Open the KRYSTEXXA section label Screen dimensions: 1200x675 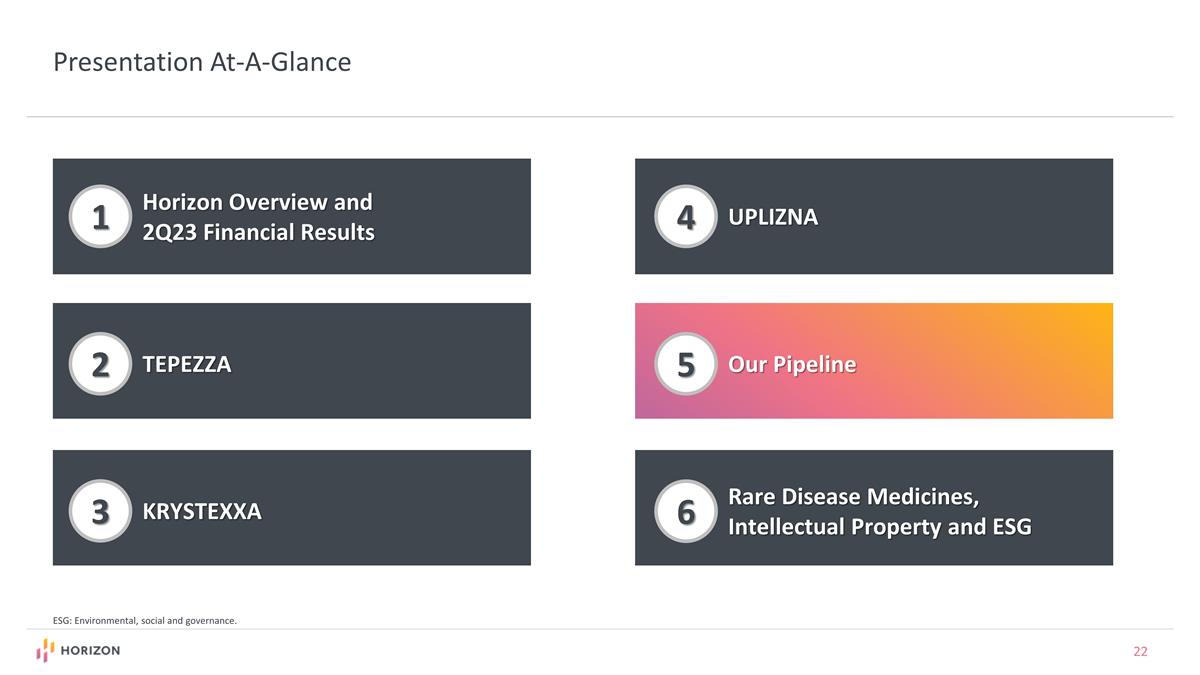(x=202, y=512)
